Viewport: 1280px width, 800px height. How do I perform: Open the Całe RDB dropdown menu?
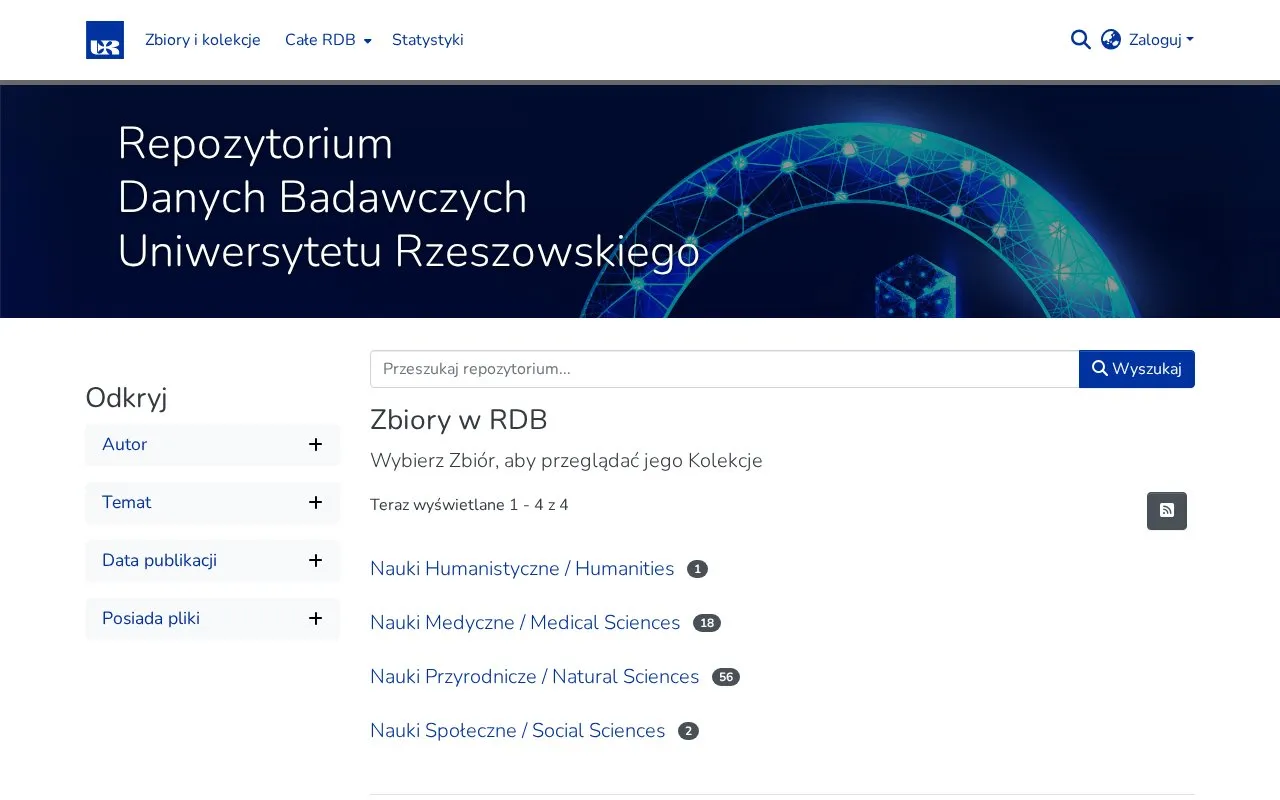tap(328, 40)
